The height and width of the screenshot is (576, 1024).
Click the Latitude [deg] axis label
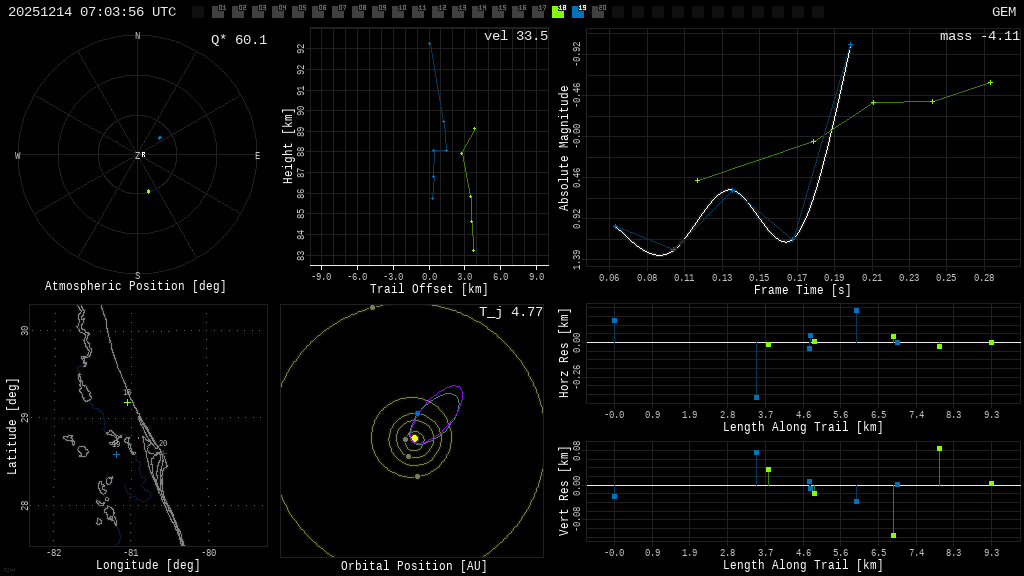[x=12, y=426]
